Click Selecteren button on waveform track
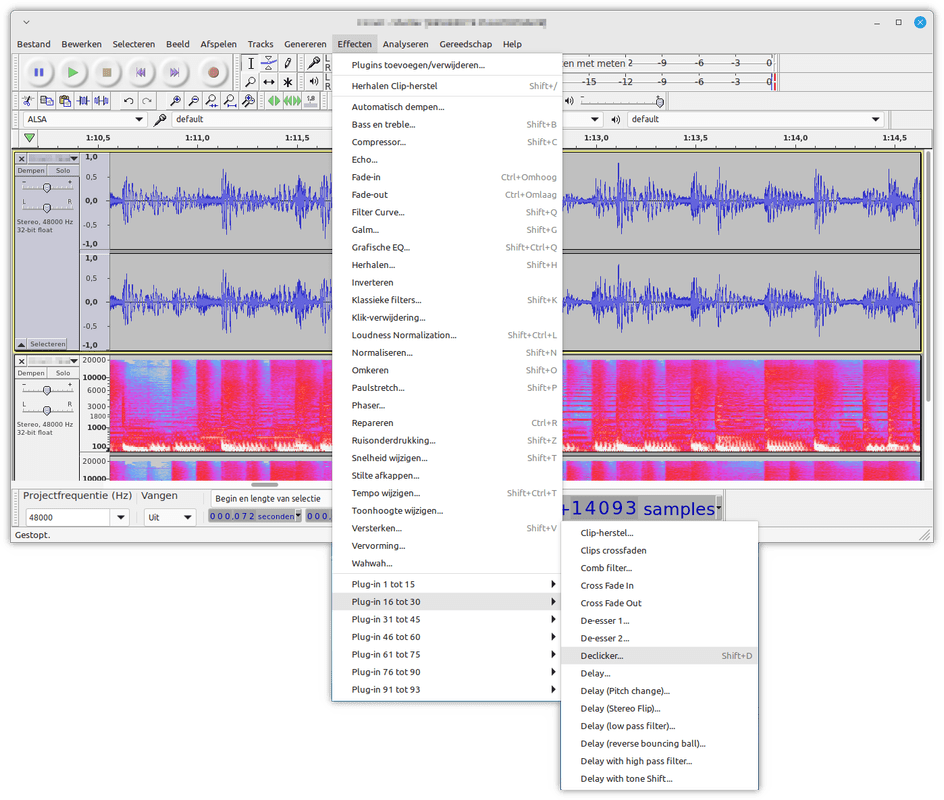The image size is (944, 800). (x=48, y=344)
